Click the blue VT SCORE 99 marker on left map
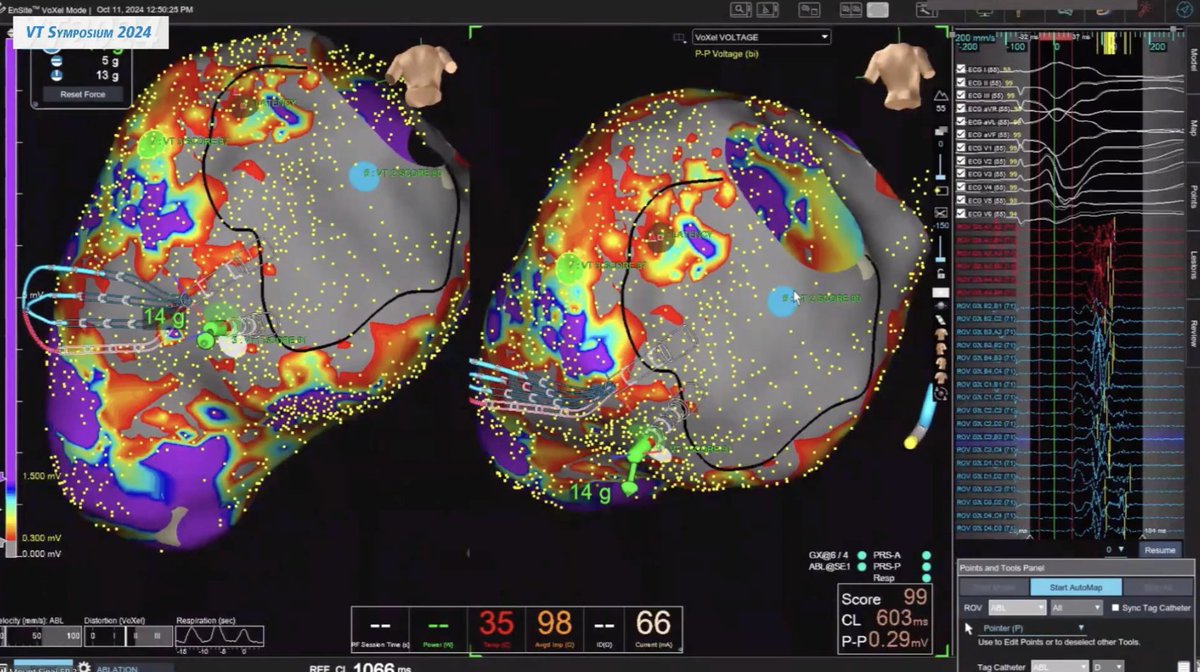Screen dimensions: 1200x672 pyautogui.click(x=364, y=176)
